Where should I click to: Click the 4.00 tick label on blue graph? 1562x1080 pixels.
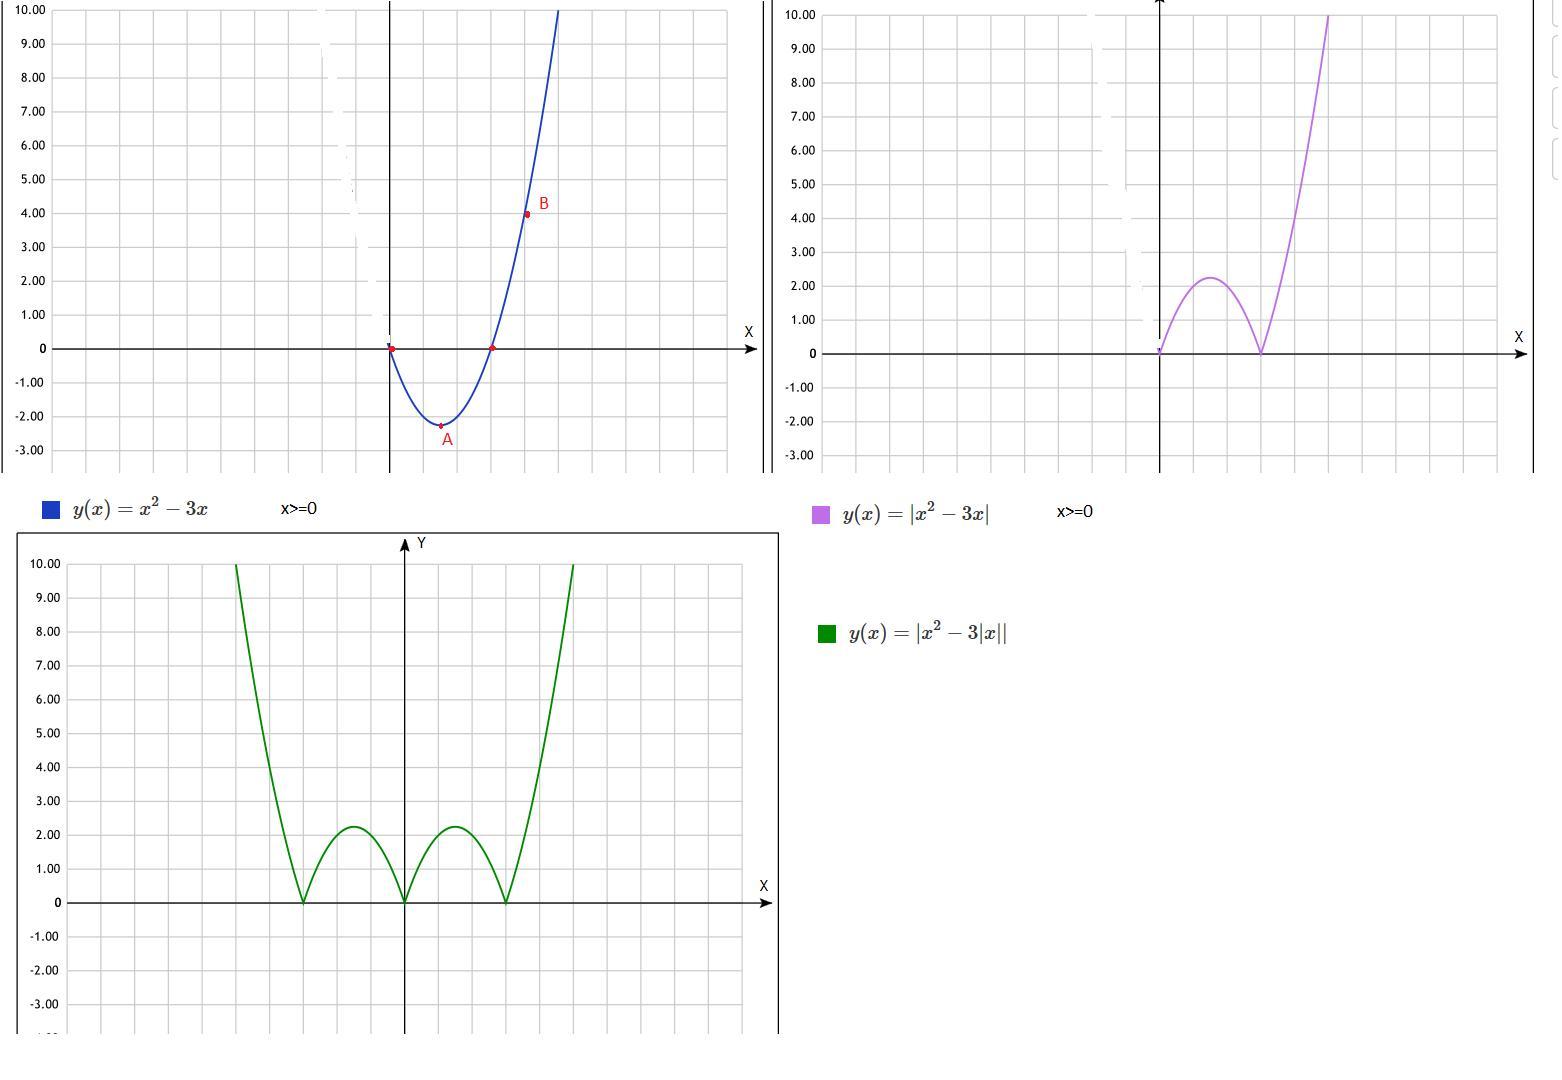point(33,213)
